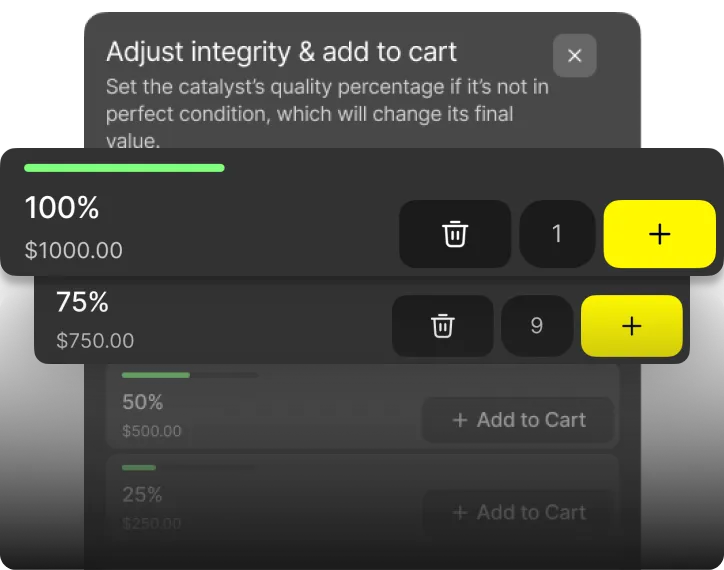Screen dimensions: 724x570
Task: Remove the 75% item using trash icon
Action: pyautogui.click(x=442, y=326)
